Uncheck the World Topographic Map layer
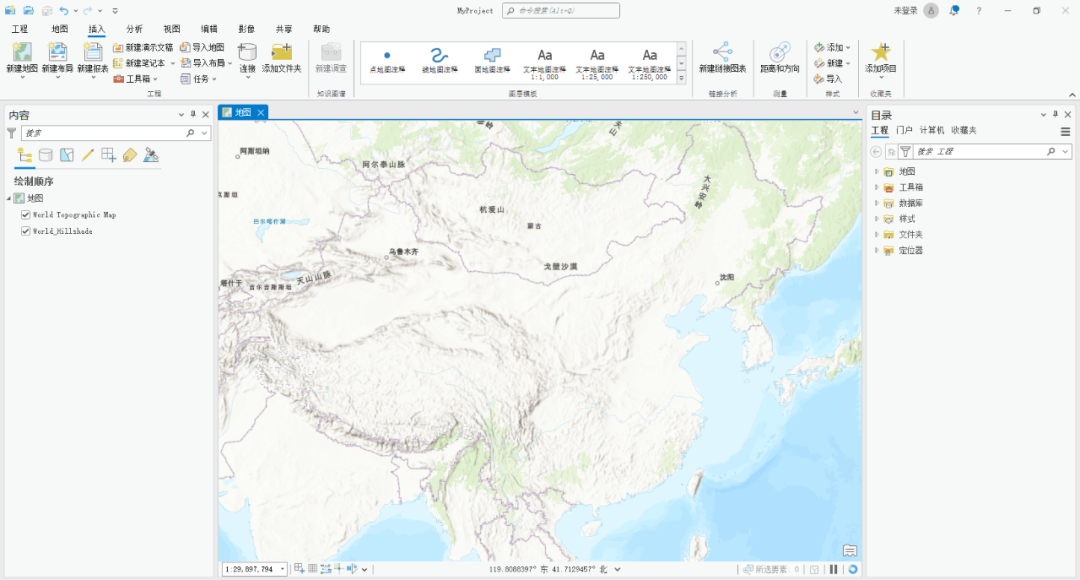The image size is (1080, 580). pyautogui.click(x=26, y=214)
